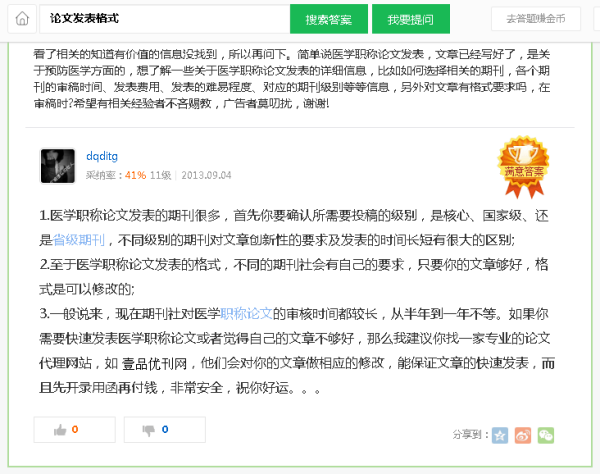Image resolution: width=600 pixels, height=474 pixels.
Task: Open dqditg's avatar picture
Action: click(58, 166)
